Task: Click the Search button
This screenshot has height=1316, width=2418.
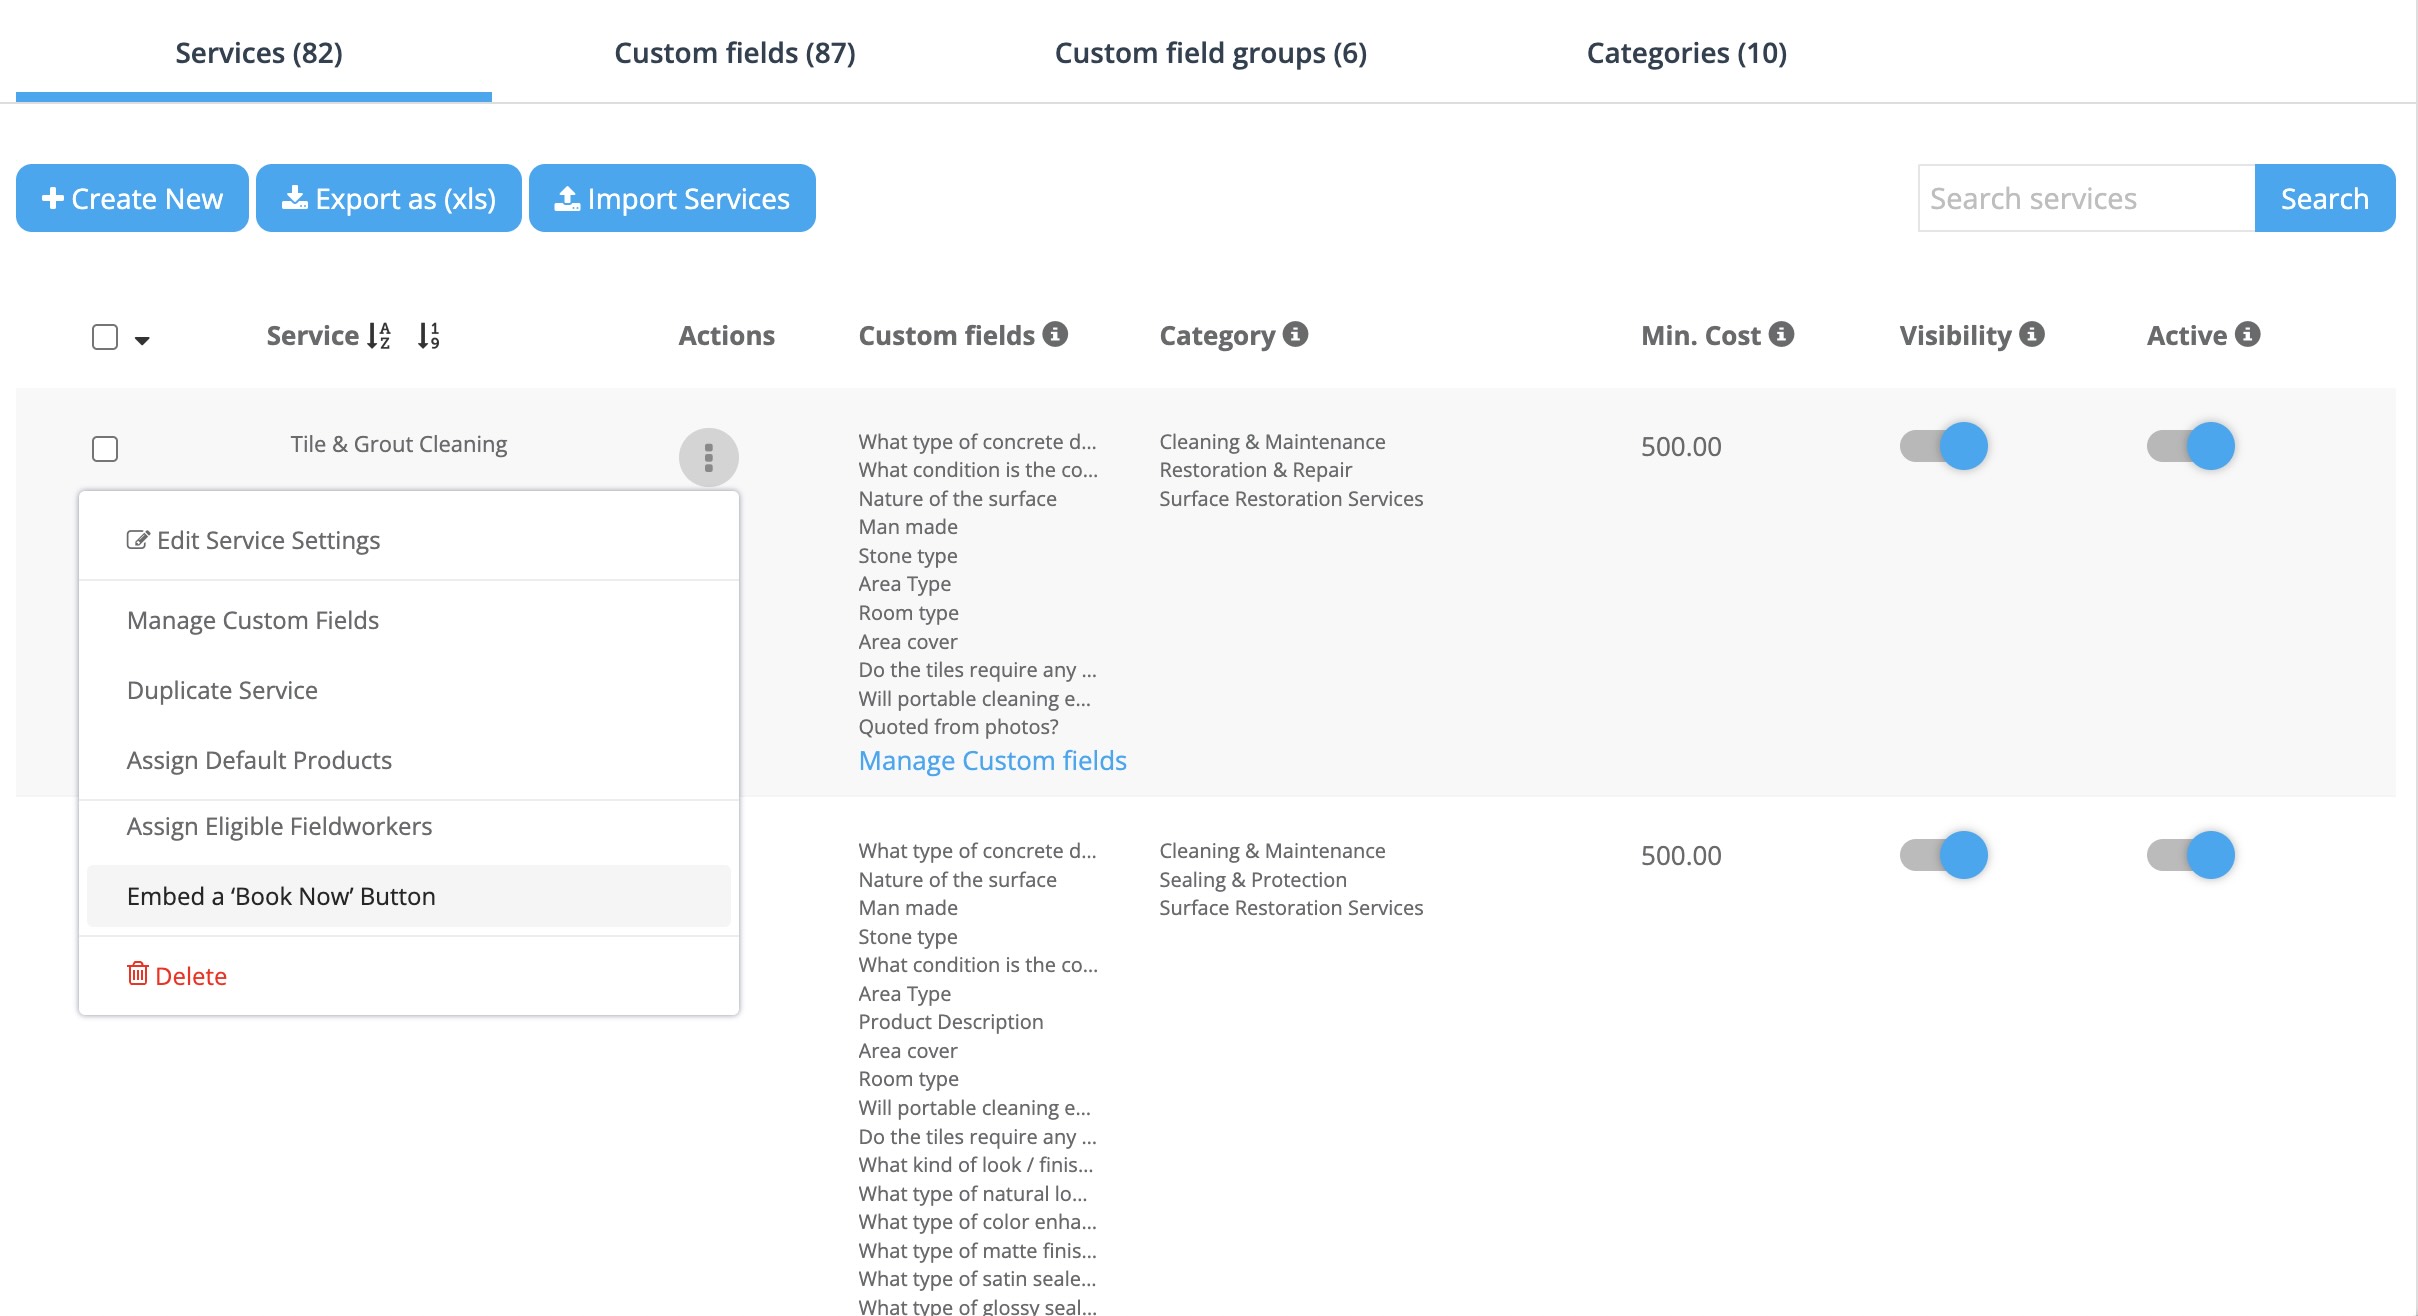Action: coord(2324,198)
